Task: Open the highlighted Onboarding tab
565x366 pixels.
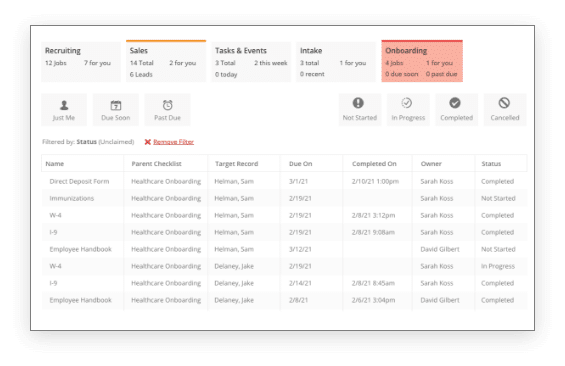Action: tap(422, 61)
